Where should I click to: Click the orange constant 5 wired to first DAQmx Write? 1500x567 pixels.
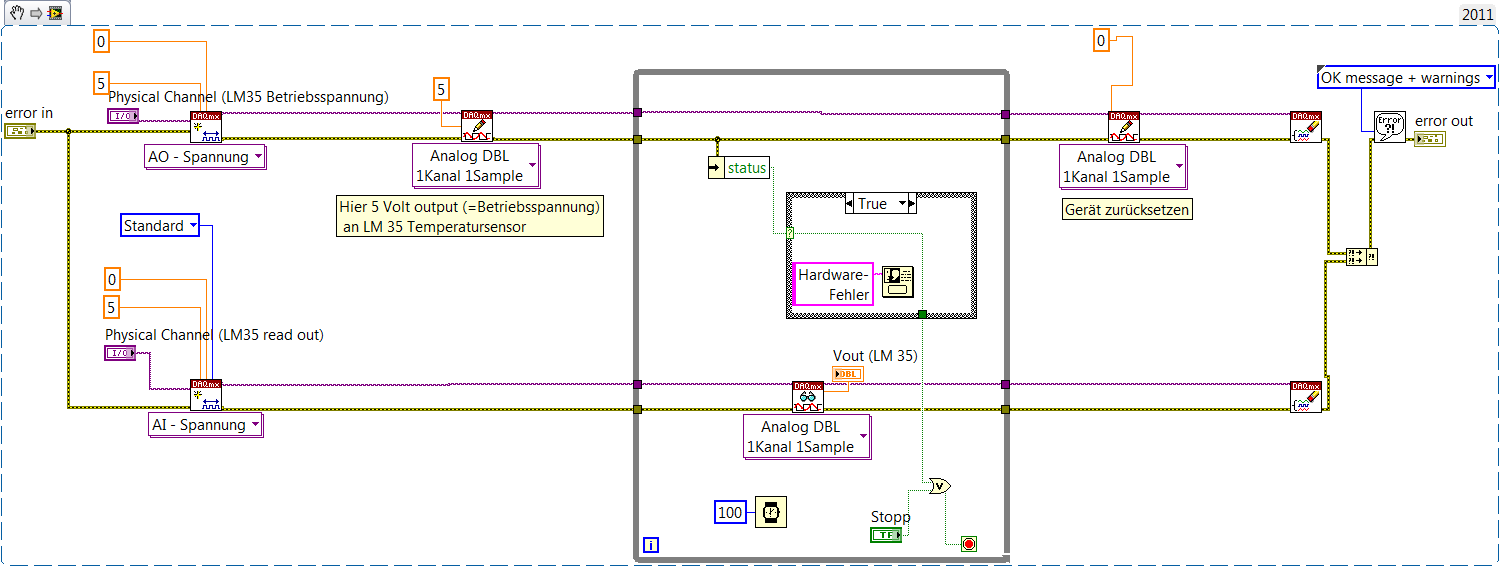[x=441, y=90]
